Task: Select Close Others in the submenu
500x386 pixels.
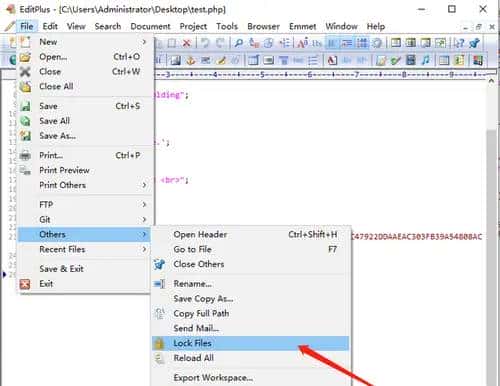Action: click(250, 264)
